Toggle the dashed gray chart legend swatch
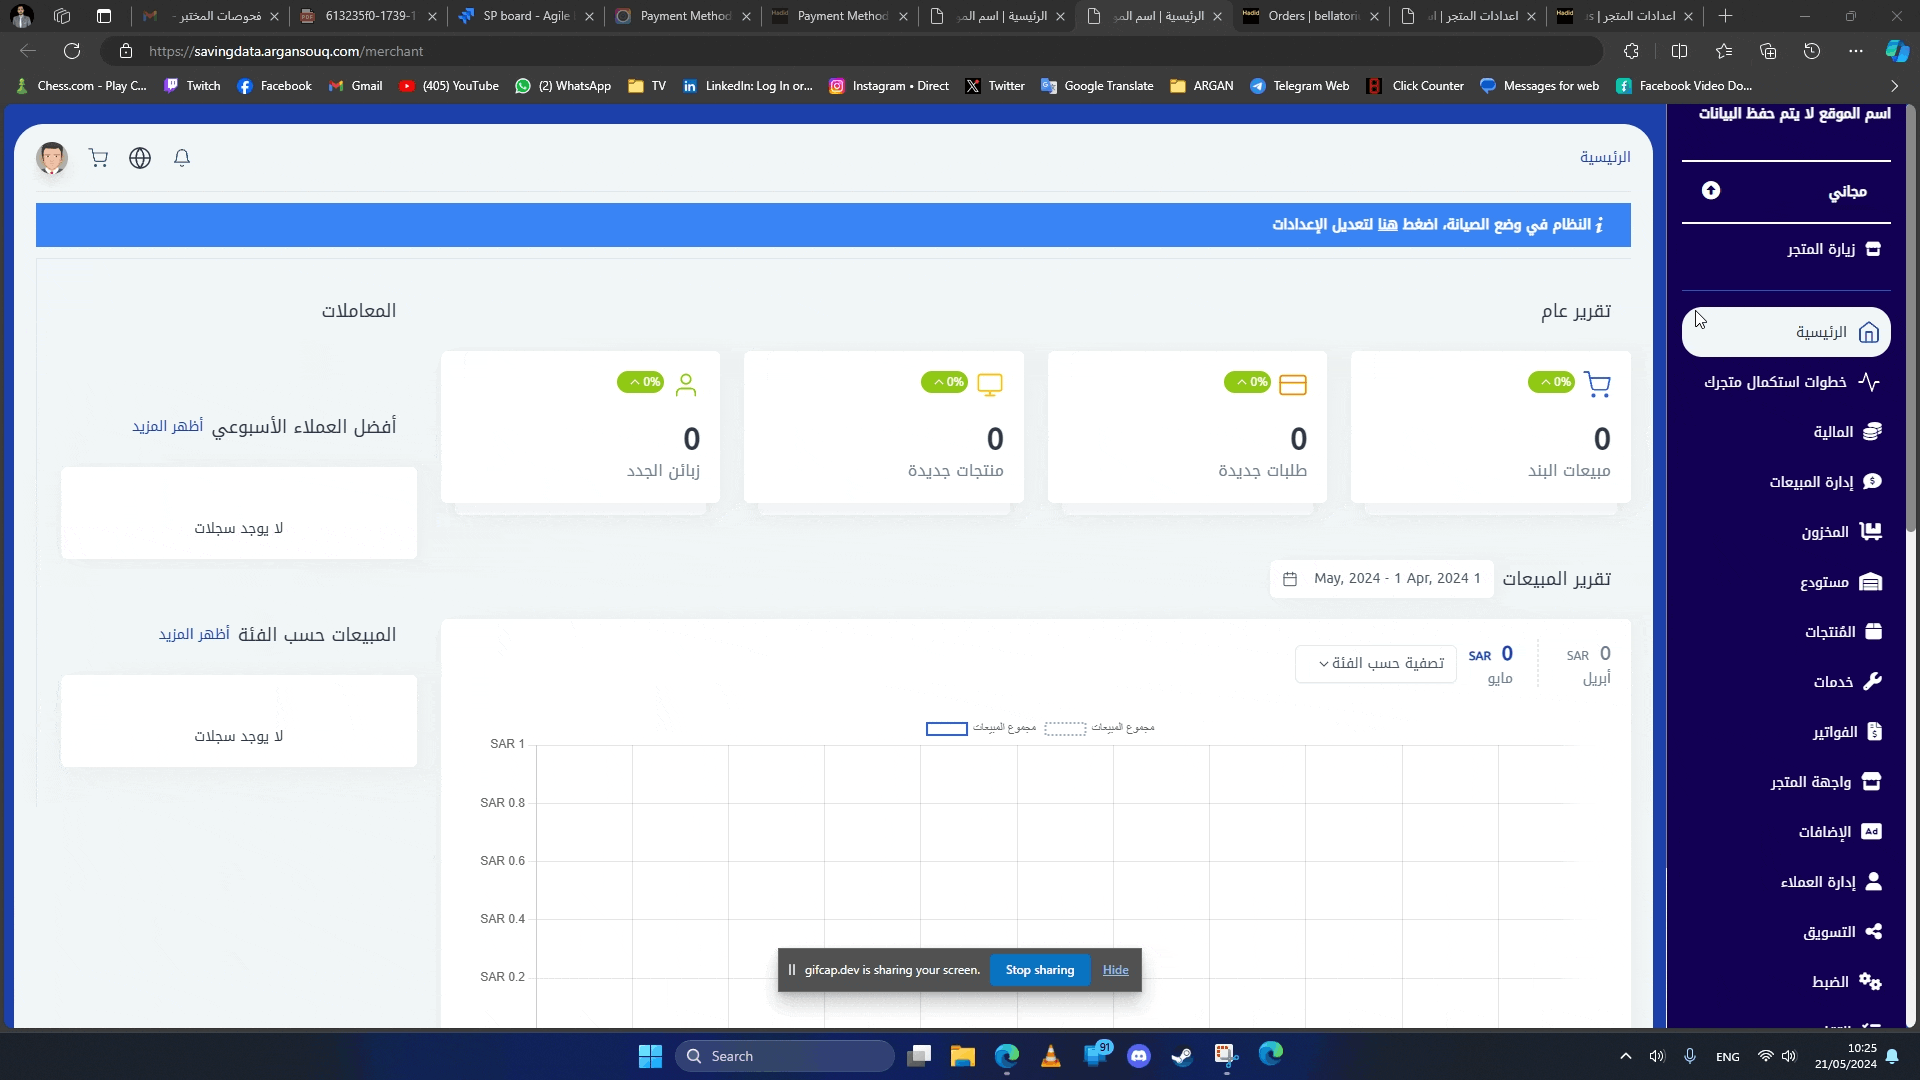This screenshot has width=1920, height=1080. point(1065,729)
